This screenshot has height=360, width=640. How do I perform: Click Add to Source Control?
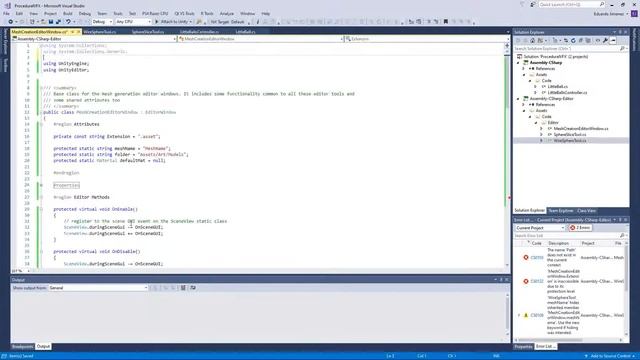611,356
